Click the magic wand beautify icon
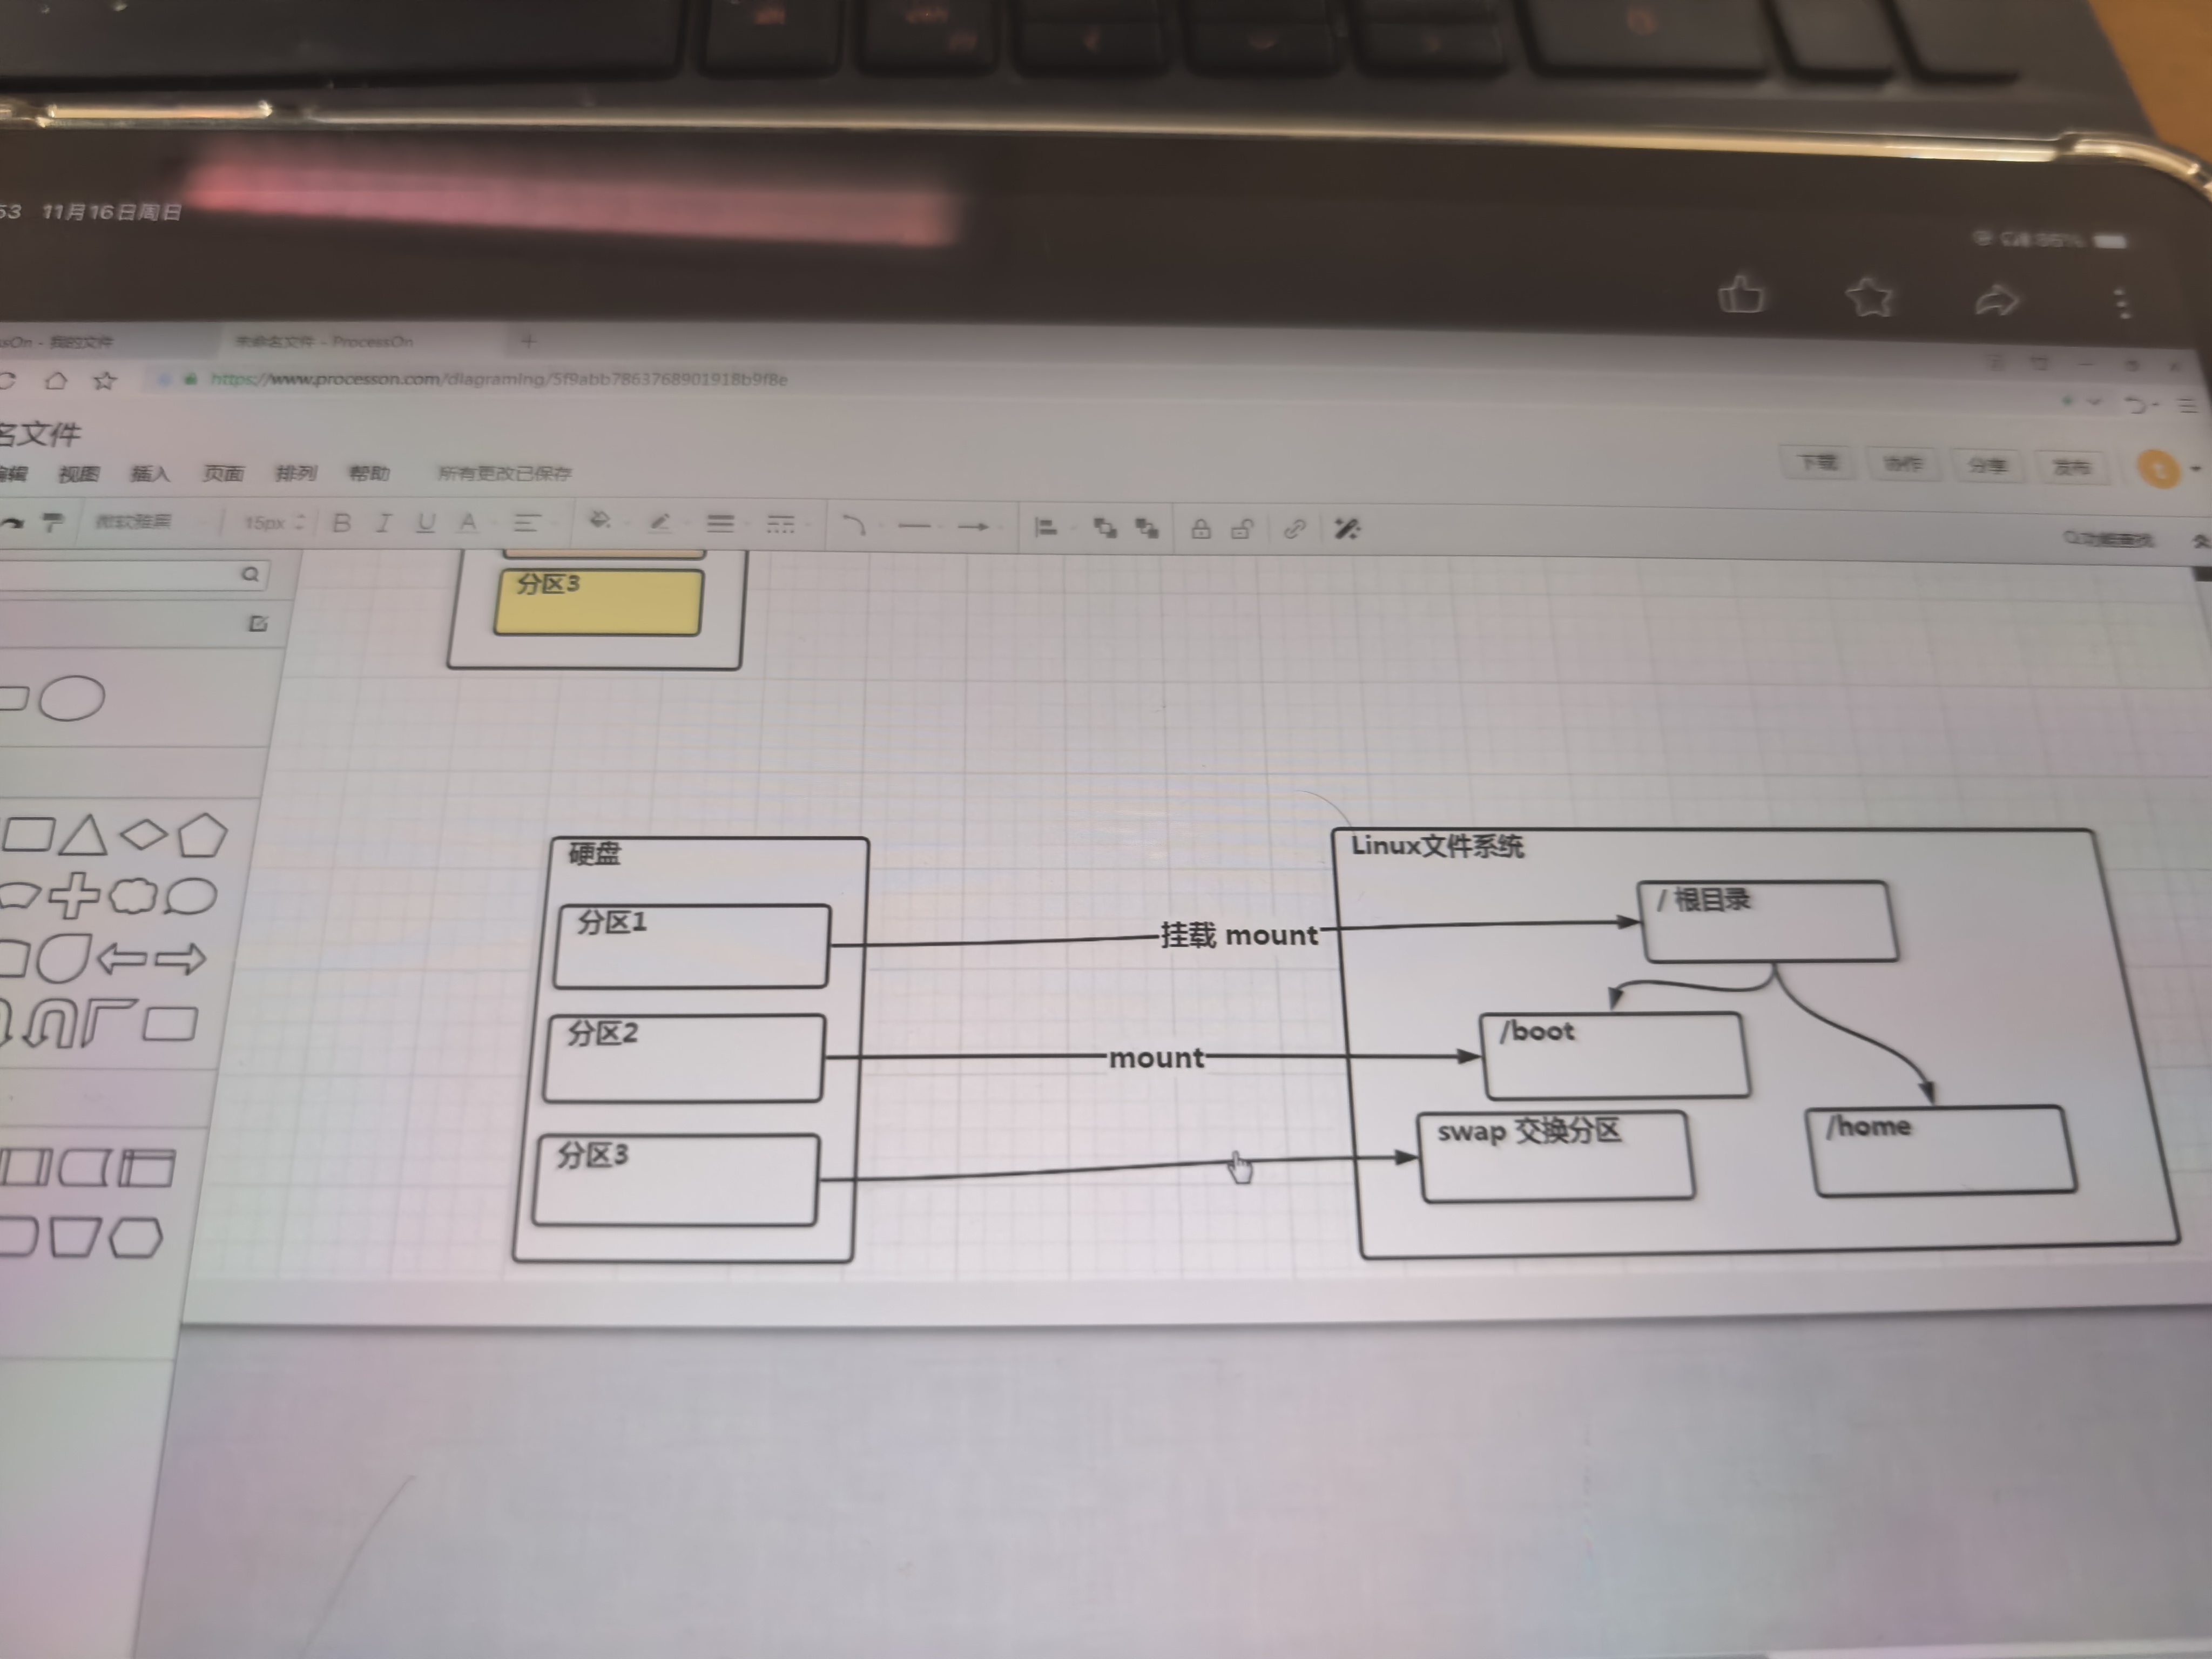 point(1346,528)
